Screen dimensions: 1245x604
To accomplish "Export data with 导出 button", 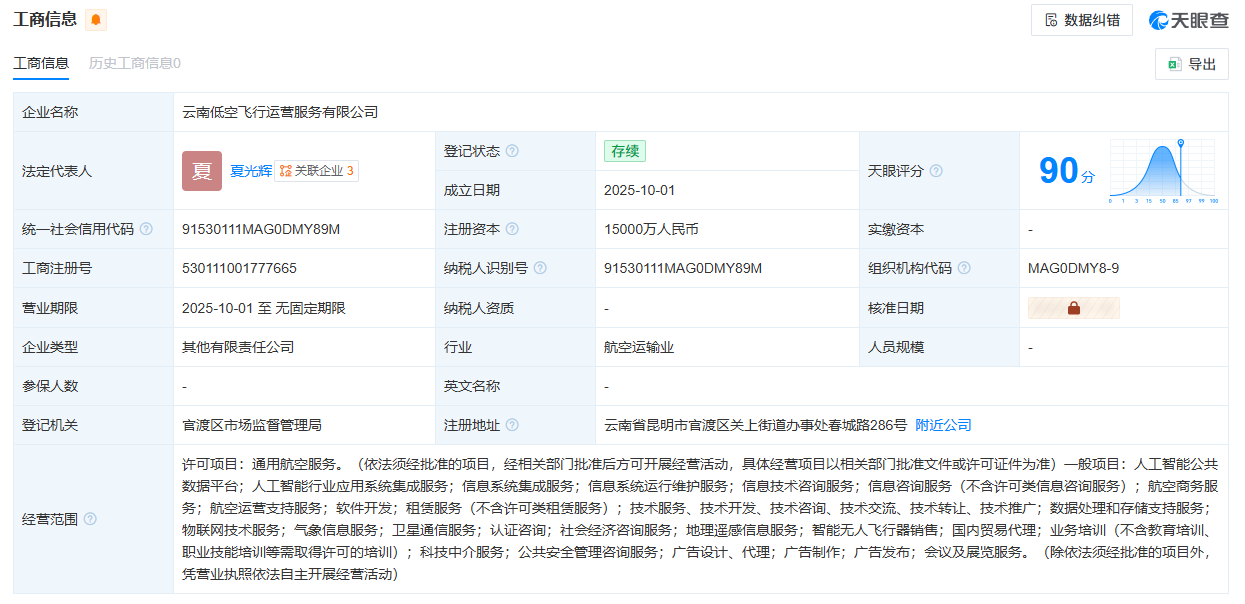I will [1191, 64].
